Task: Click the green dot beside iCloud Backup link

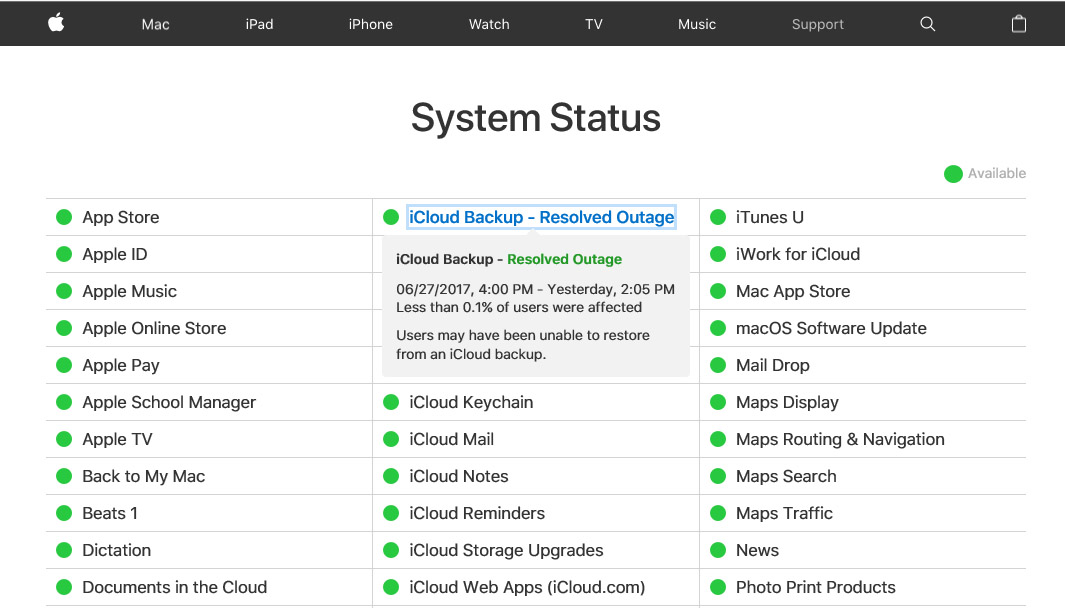Action: tap(391, 217)
